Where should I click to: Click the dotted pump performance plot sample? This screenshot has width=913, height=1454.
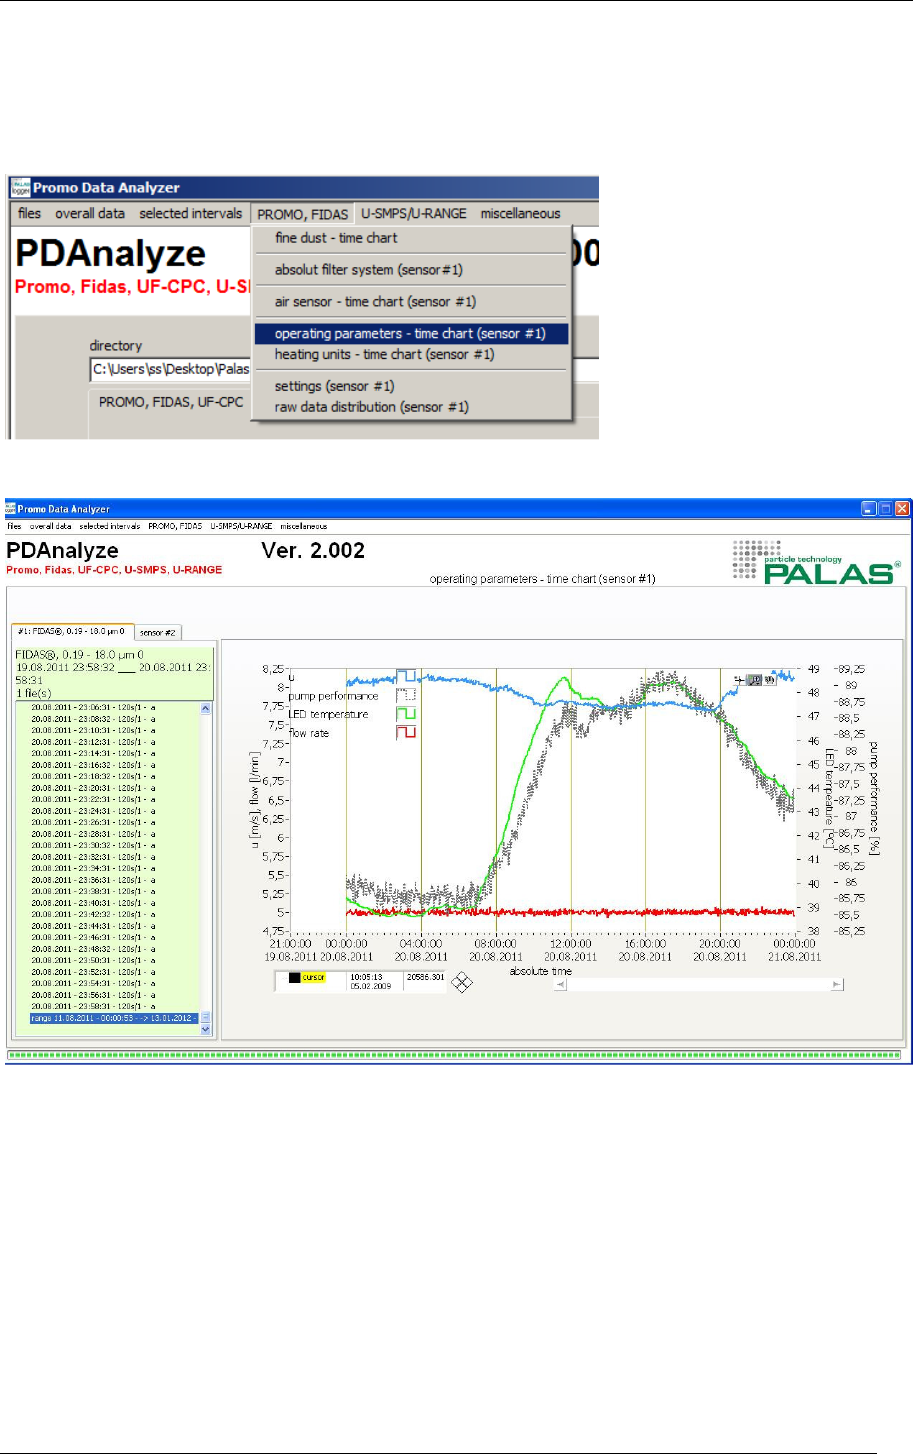point(406,695)
